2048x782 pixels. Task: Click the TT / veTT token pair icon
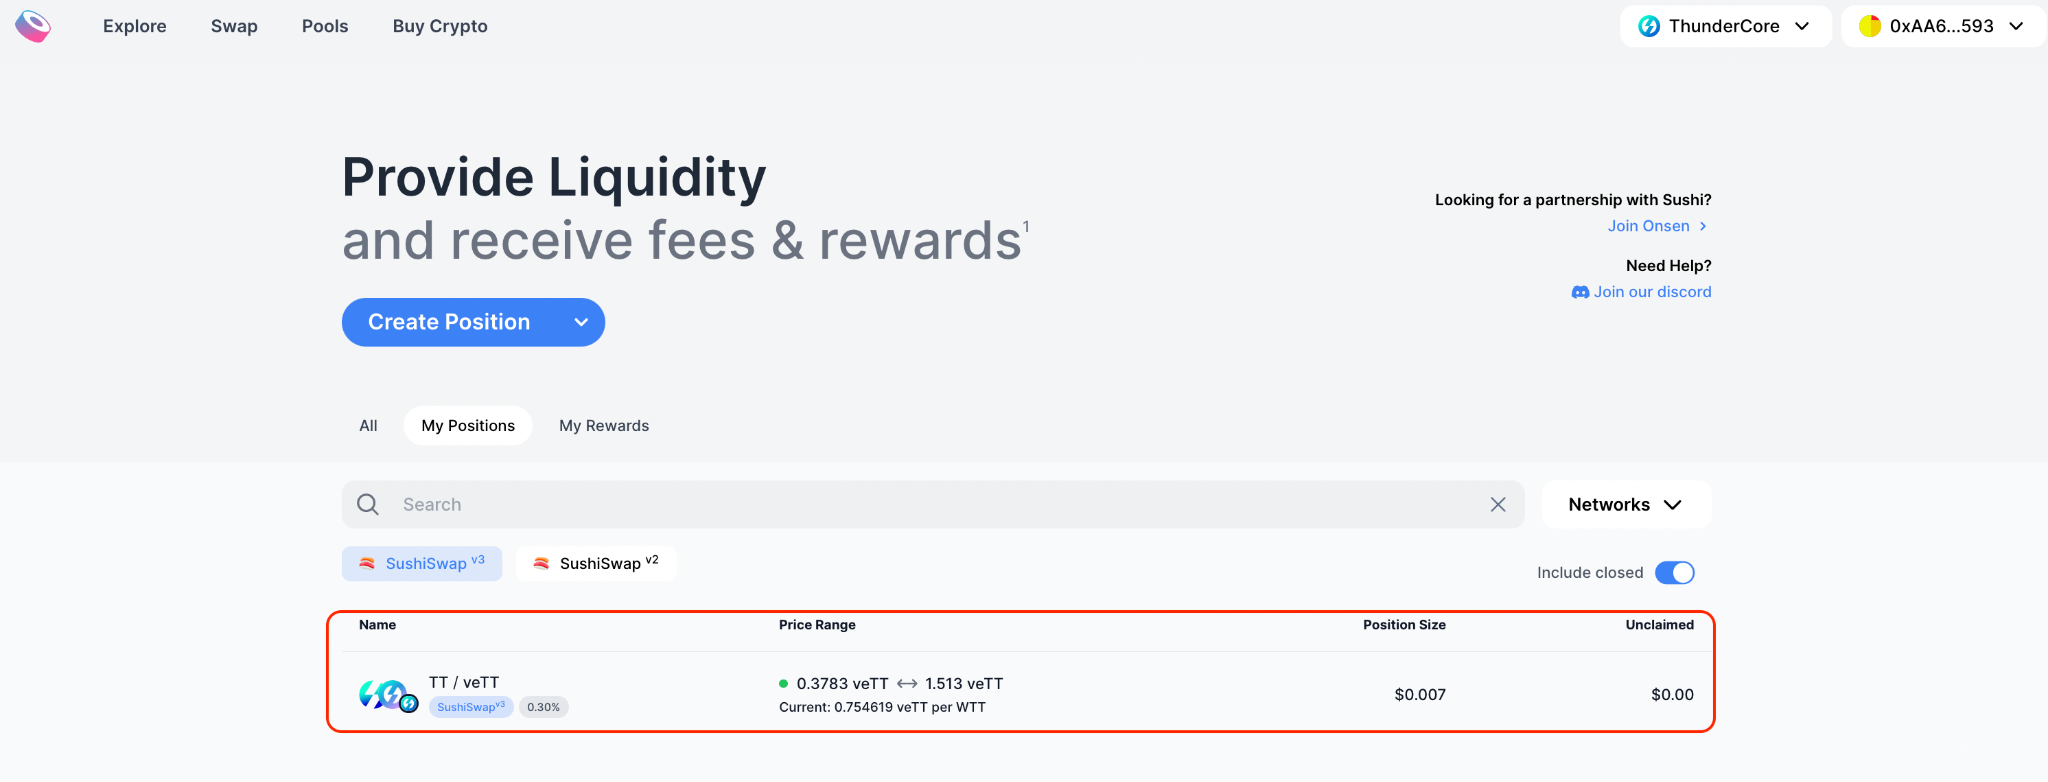click(387, 695)
